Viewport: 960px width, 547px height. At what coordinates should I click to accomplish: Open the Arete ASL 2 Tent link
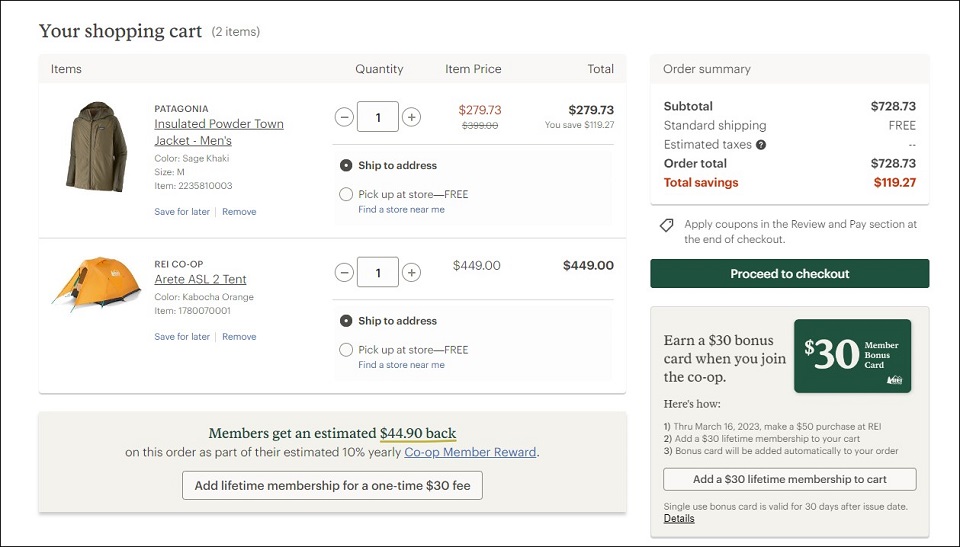200,279
